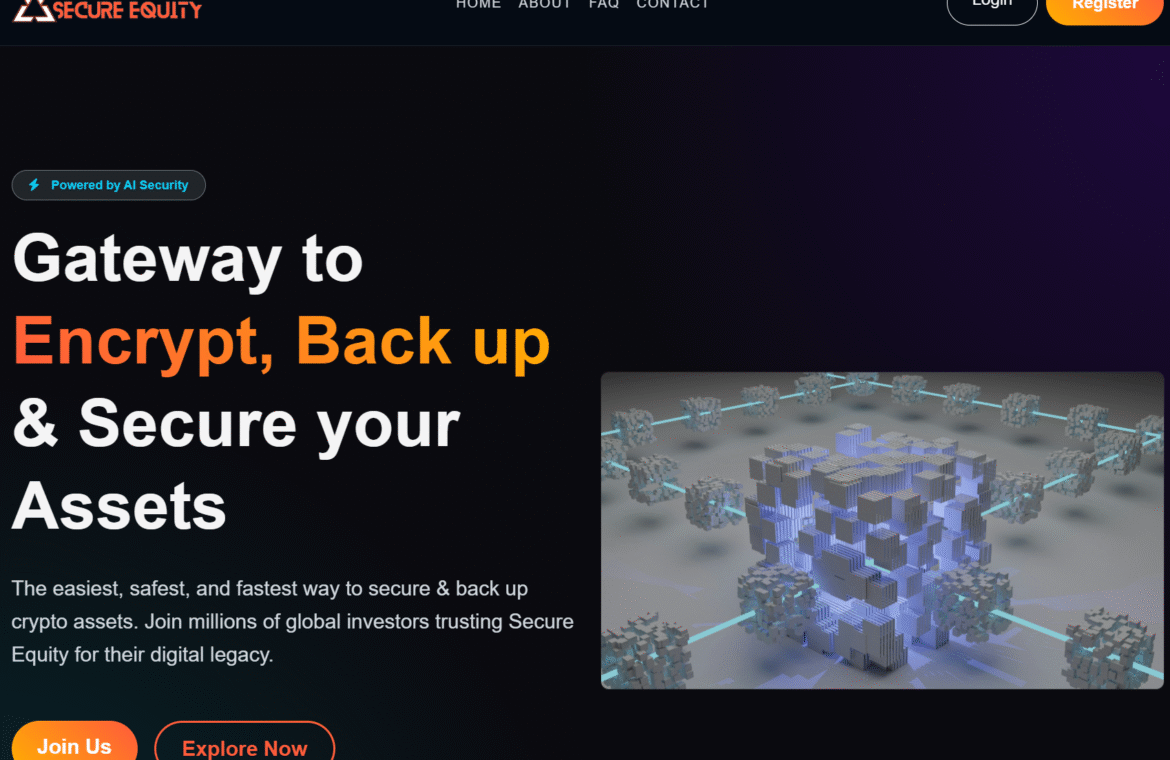The width and height of the screenshot is (1170, 760).
Task: Click the orange Register button
Action: click(x=1105, y=7)
